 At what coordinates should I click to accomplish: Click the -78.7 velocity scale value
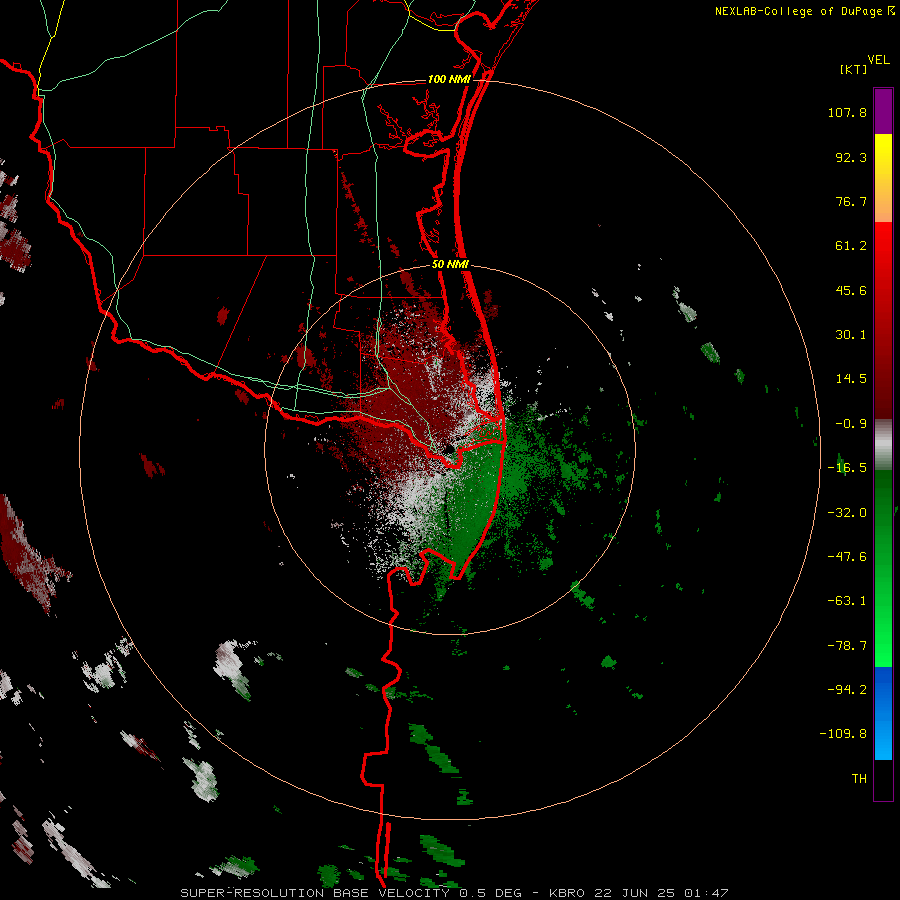click(x=847, y=646)
